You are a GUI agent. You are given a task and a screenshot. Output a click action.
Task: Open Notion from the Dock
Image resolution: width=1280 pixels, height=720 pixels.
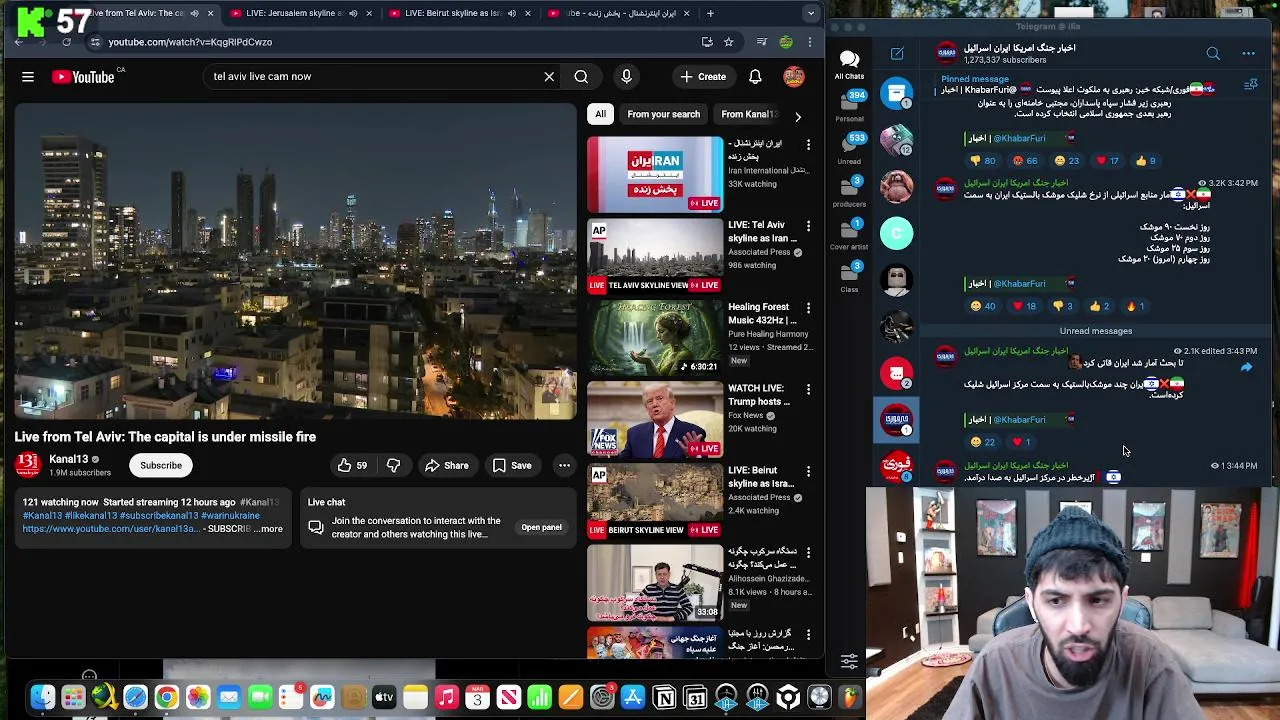click(x=664, y=697)
